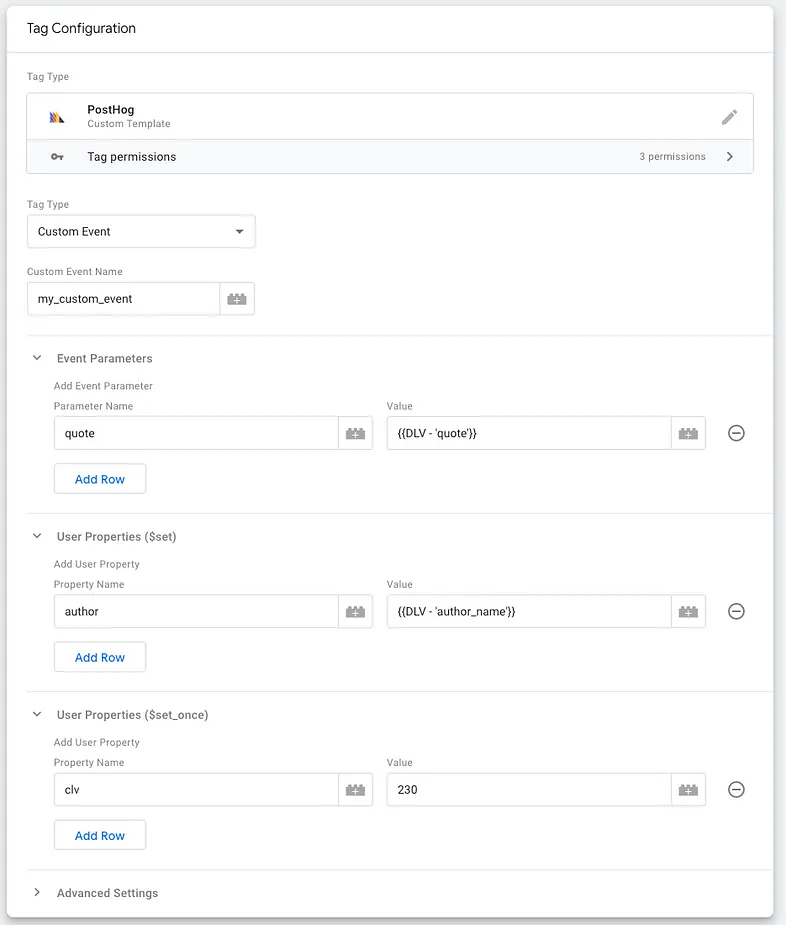
Task: Open the variable picker for the clv Value field
Action: click(x=688, y=789)
